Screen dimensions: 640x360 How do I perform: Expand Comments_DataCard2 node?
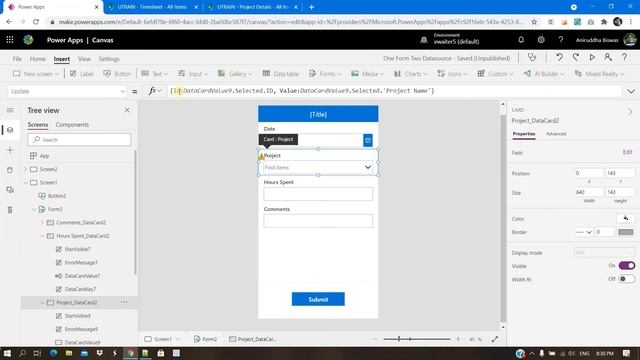[x=42, y=222]
